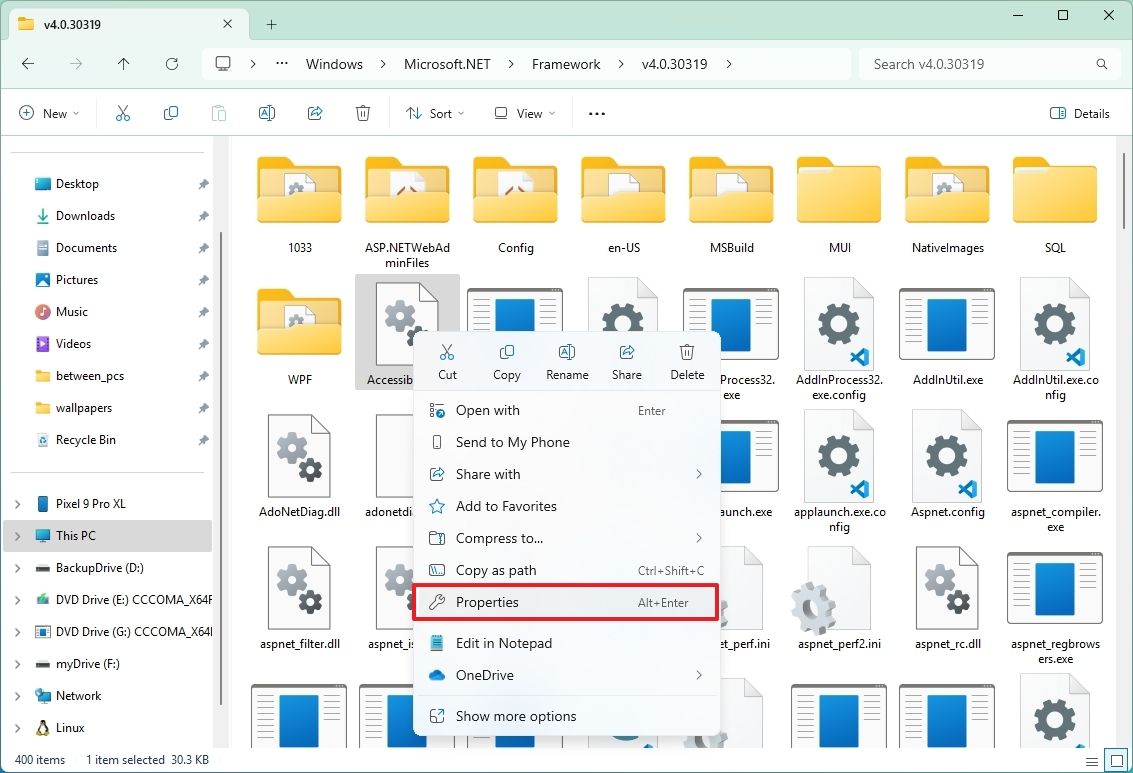Open the Sort options dropdown
Viewport: 1133px width, 773px height.
(x=434, y=112)
